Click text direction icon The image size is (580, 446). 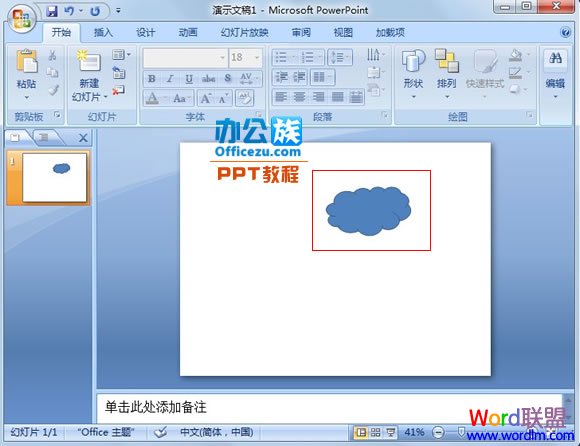[375, 55]
